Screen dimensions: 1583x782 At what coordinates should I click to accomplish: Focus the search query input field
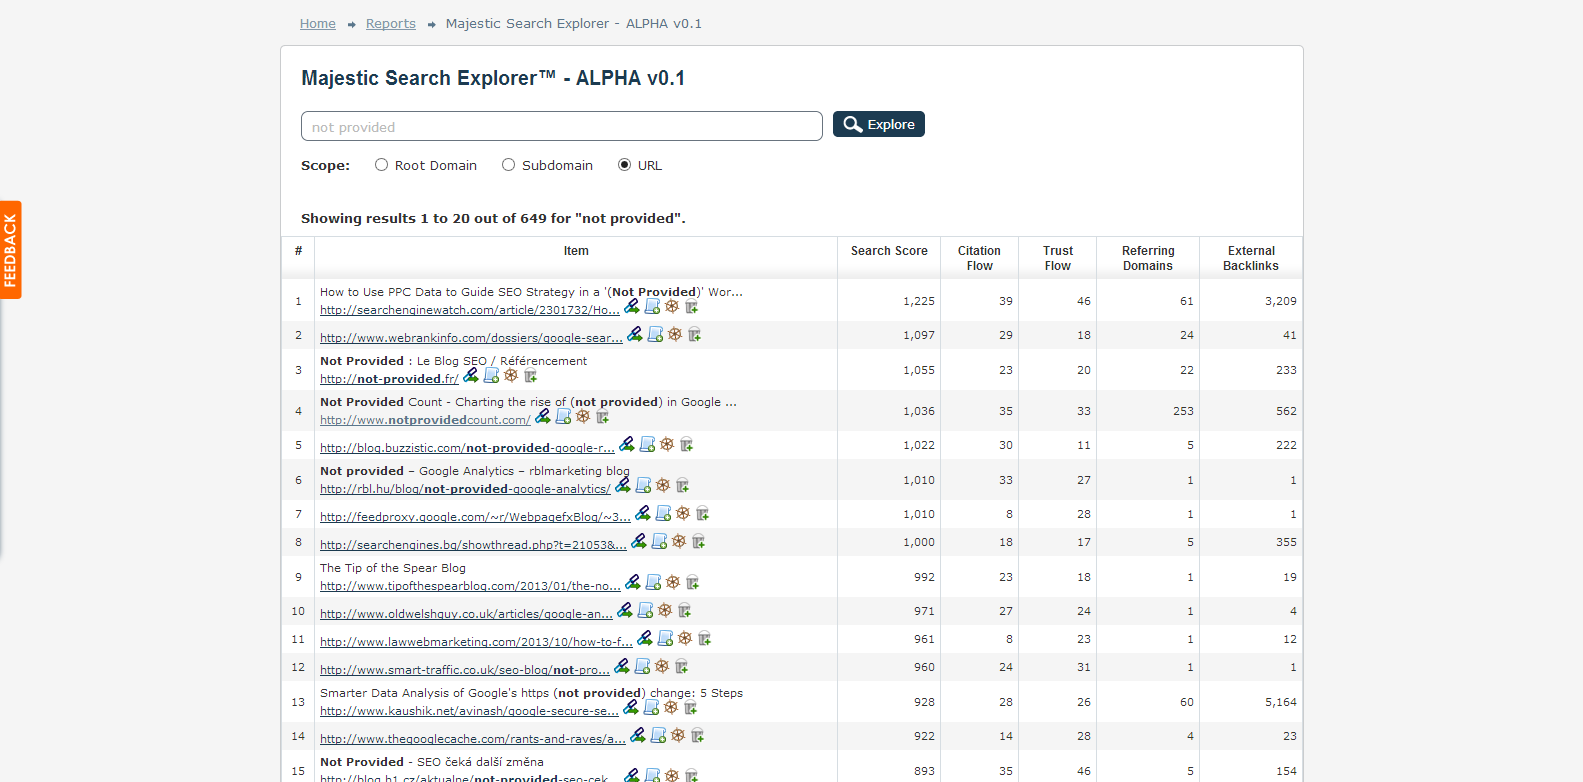click(561, 127)
